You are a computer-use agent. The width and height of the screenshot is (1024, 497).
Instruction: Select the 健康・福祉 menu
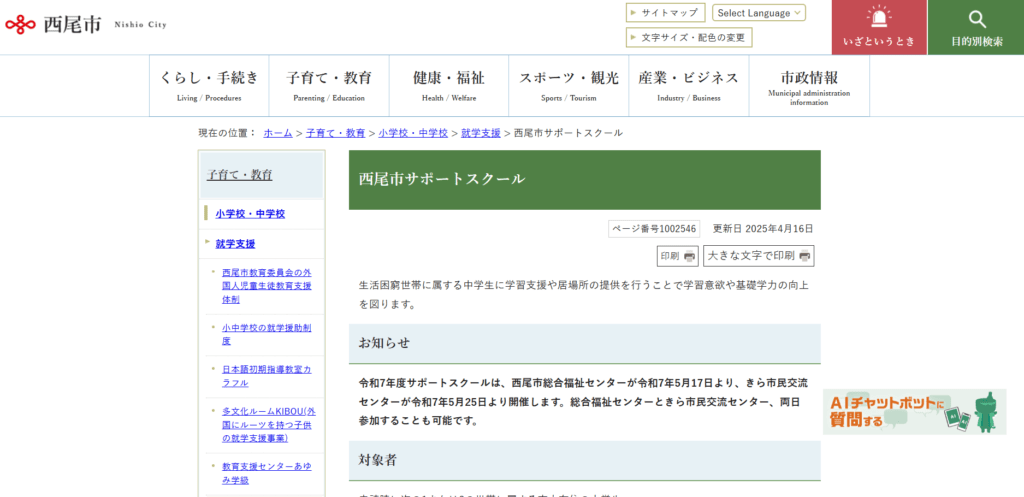[x=449, y=85]
